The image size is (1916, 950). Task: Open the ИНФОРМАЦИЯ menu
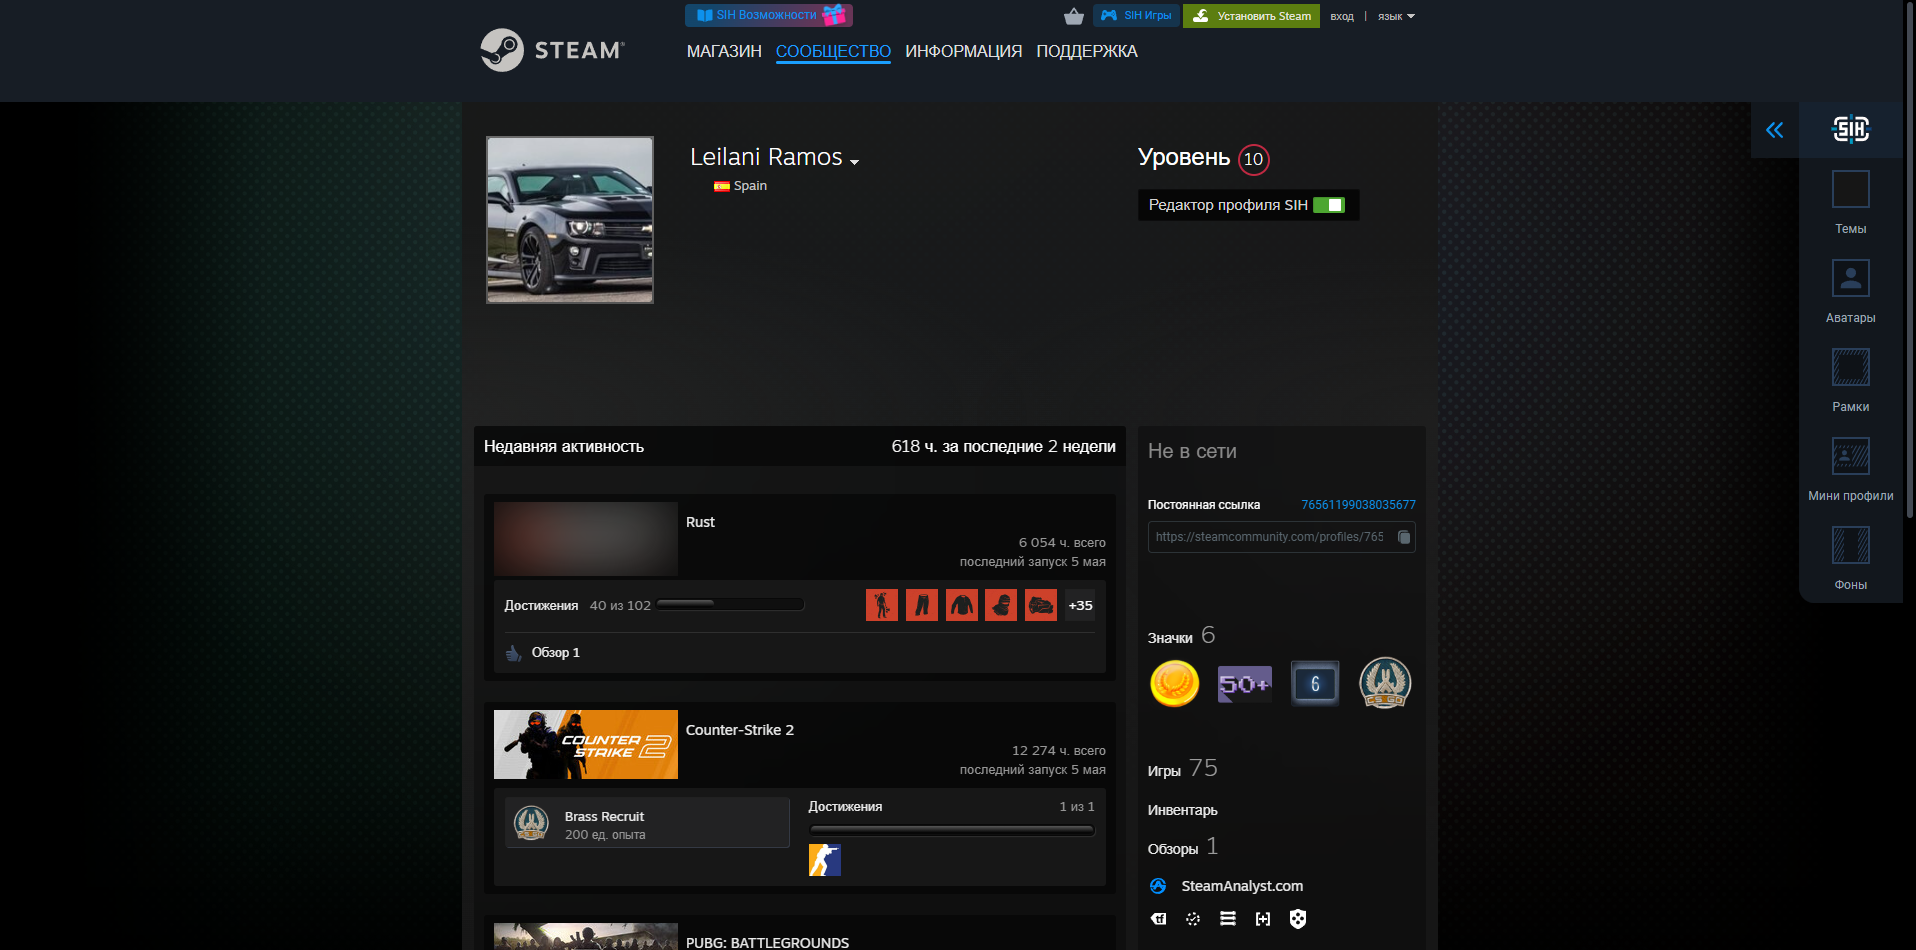pyautogui.click(x=964, y=51)
